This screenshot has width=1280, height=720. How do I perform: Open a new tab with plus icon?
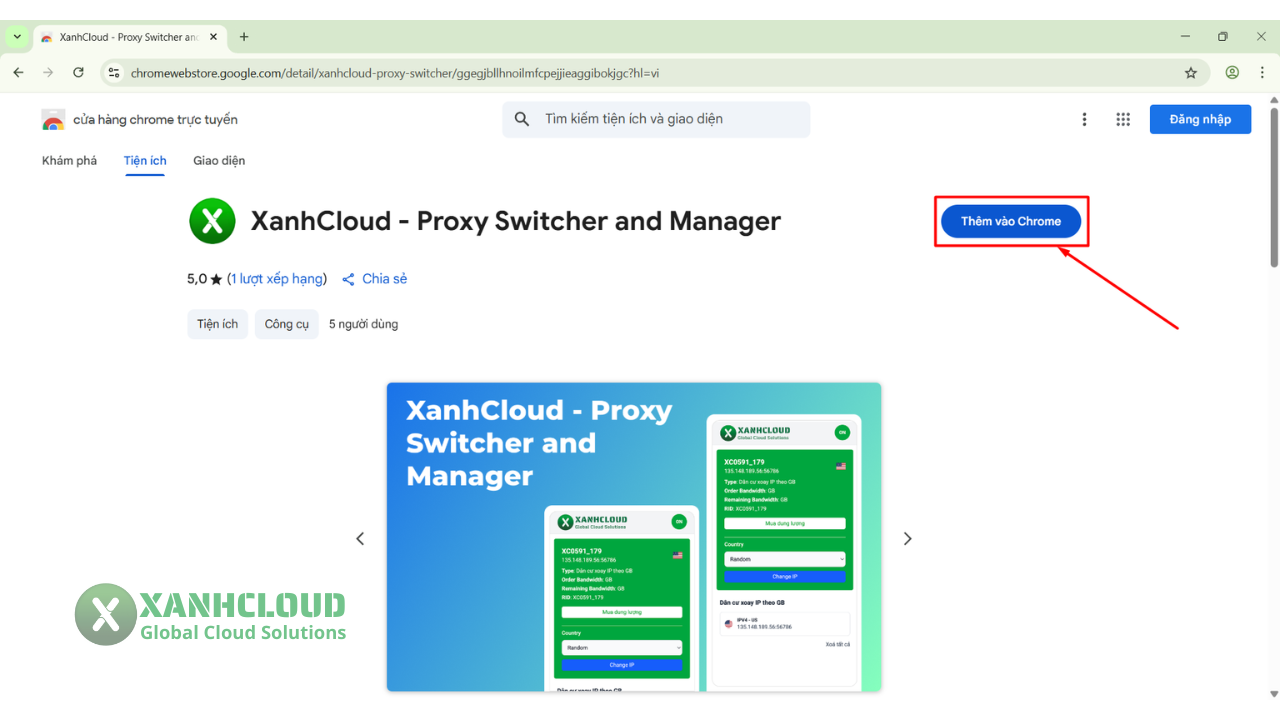tap(244, 37)
